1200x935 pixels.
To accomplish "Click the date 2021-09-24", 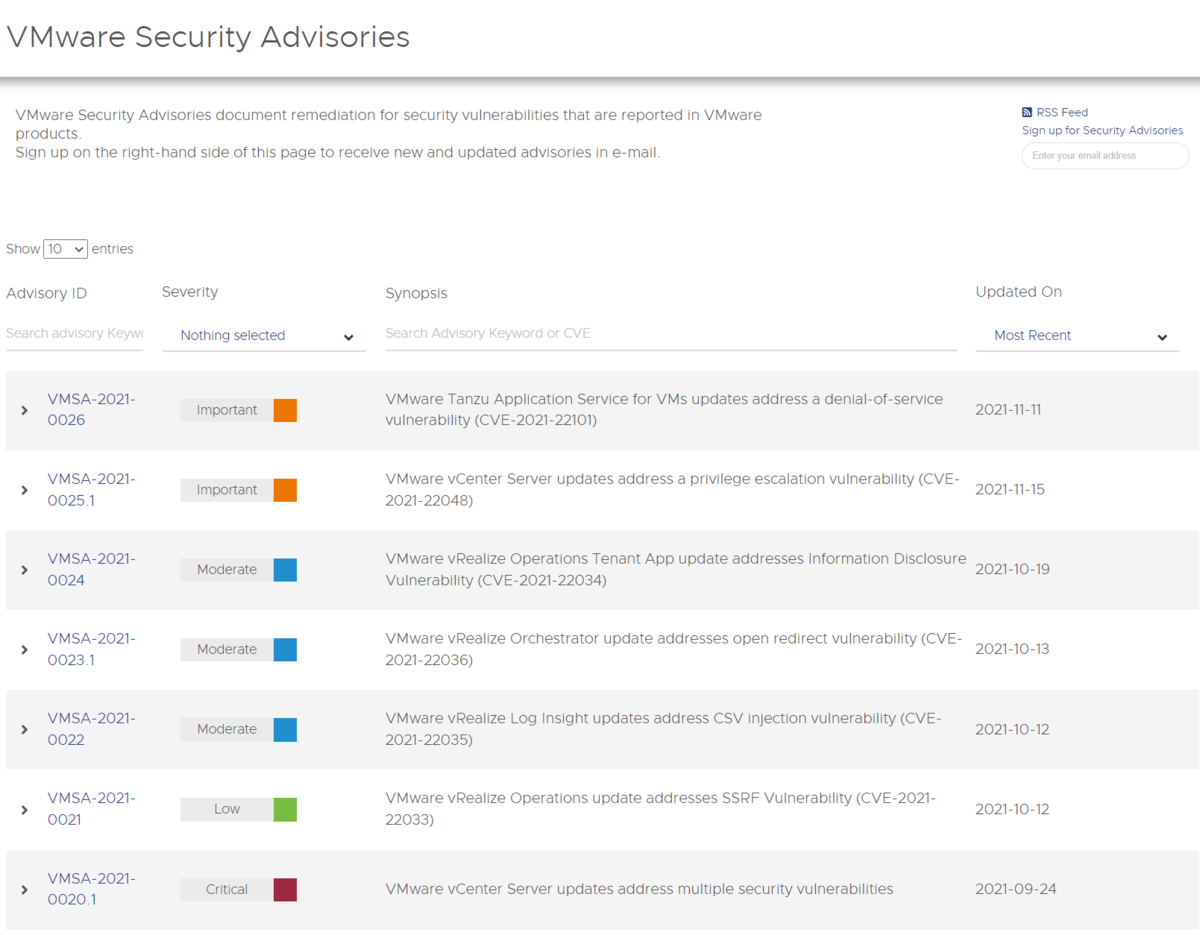I will point(1016,889).
